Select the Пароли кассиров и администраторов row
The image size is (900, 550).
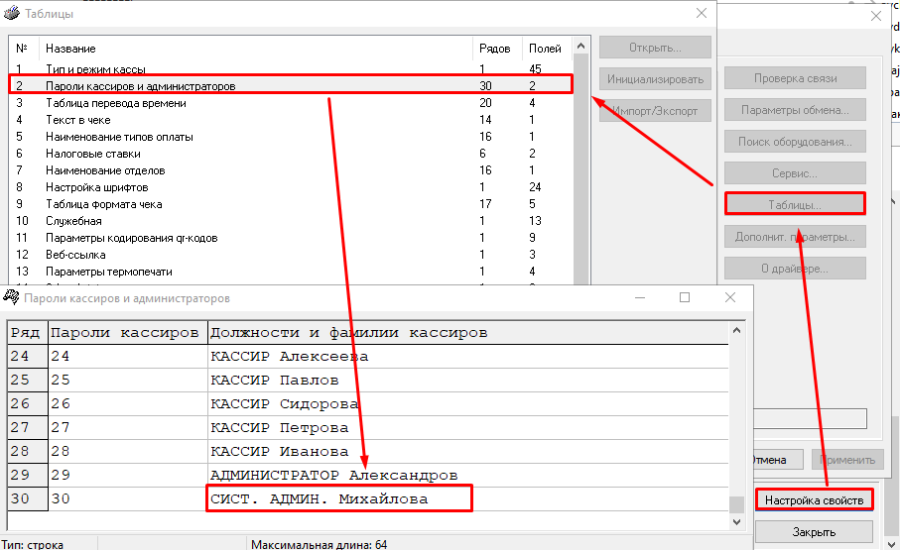[x=140, y=86]
